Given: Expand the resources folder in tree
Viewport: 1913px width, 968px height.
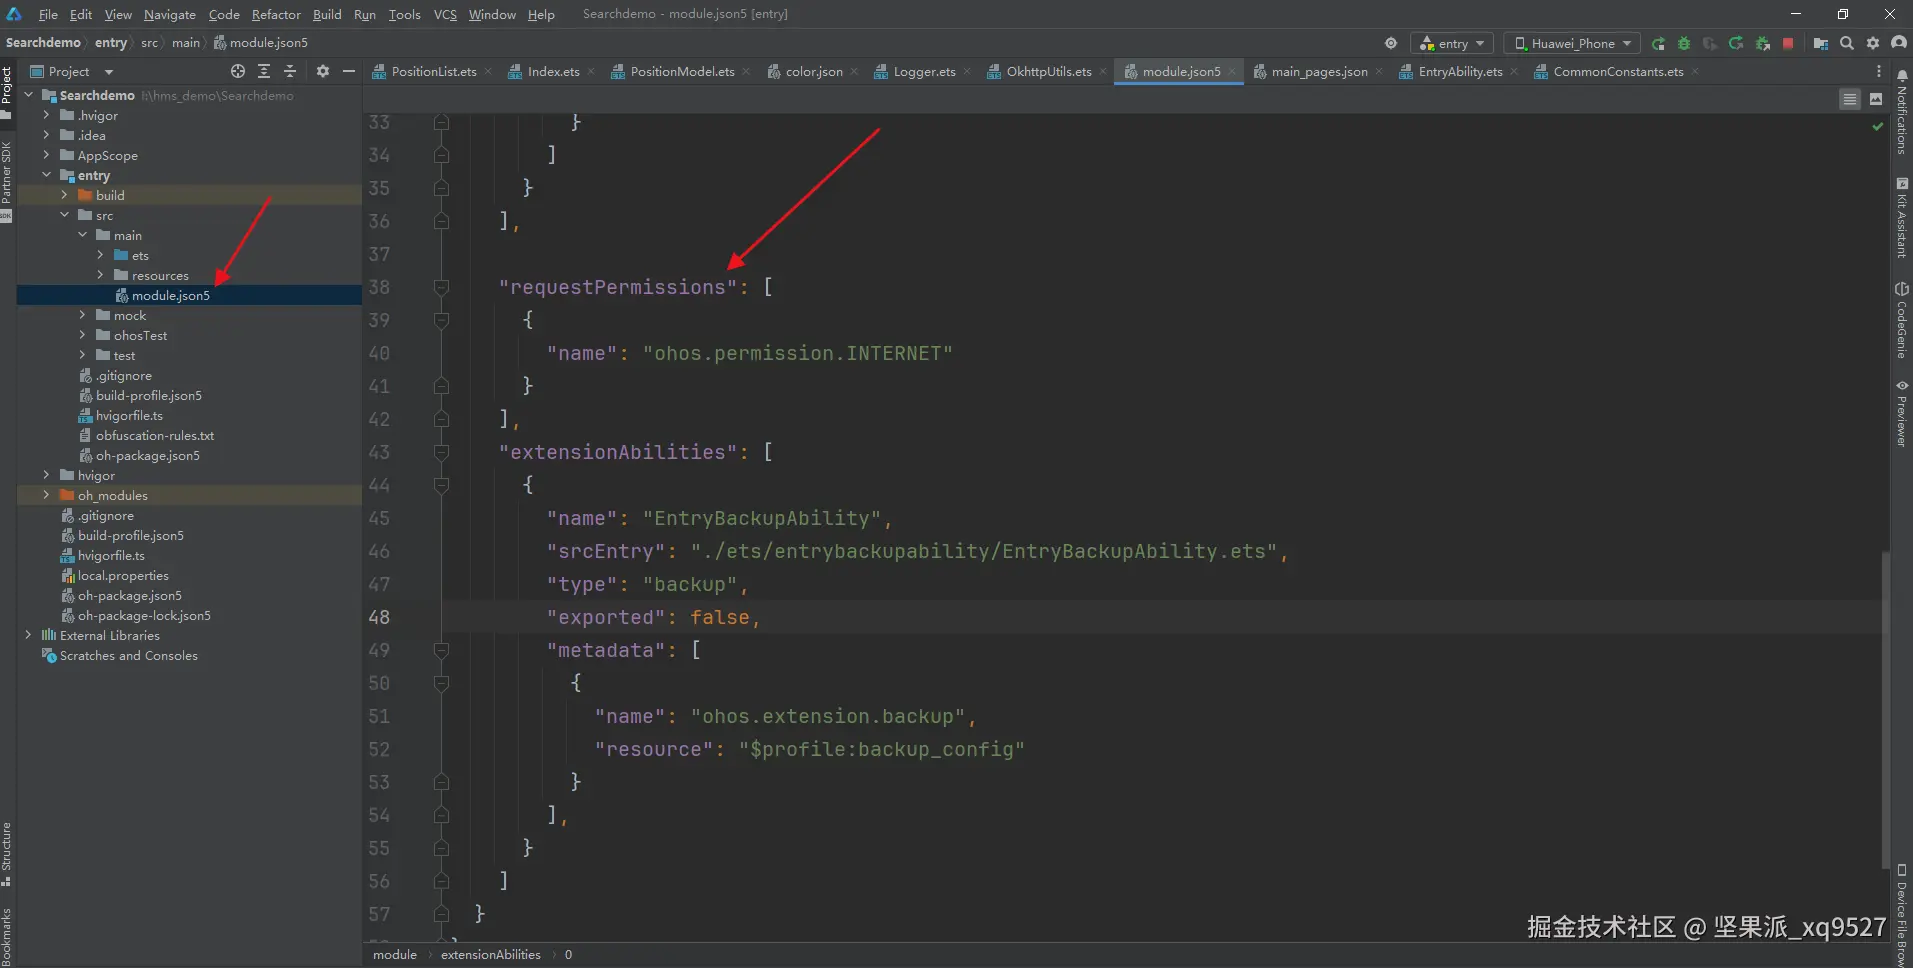Looking at the screenshot, I should coord(100,275).
